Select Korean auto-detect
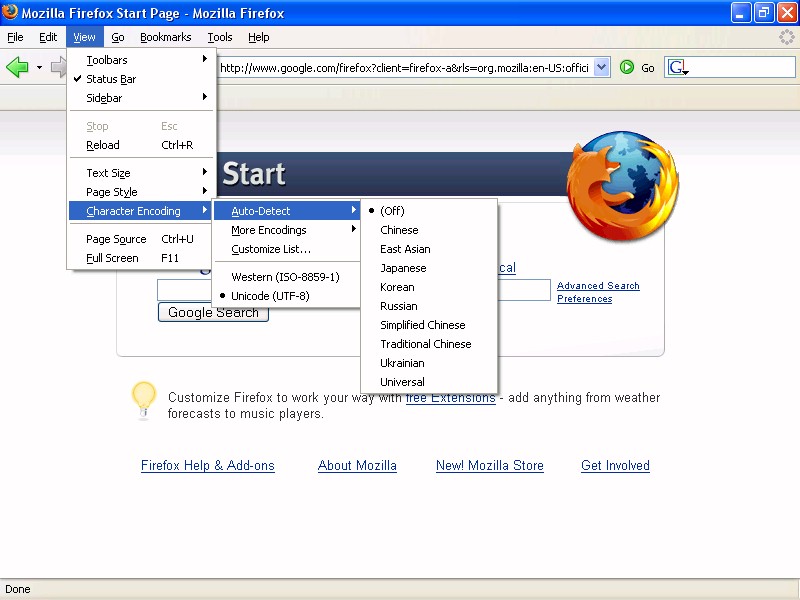The image size is (800, 600). coord(429,287)
